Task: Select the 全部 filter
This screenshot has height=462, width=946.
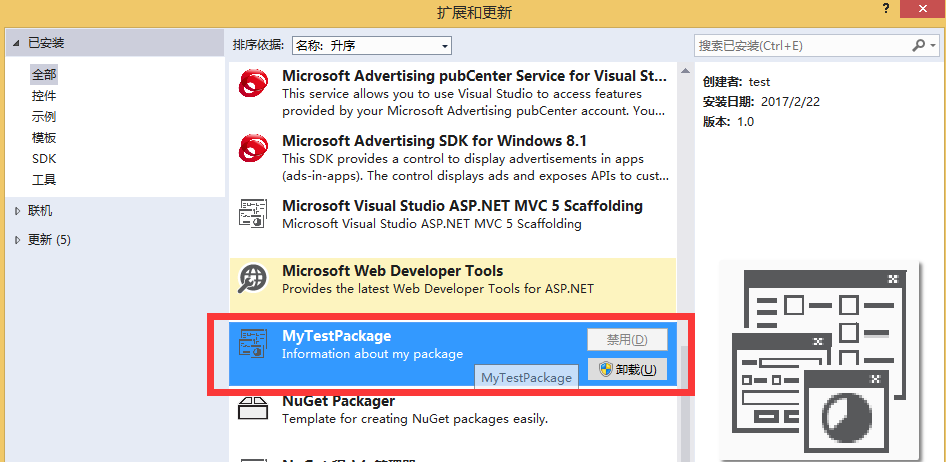Action: tap(44, 75)
